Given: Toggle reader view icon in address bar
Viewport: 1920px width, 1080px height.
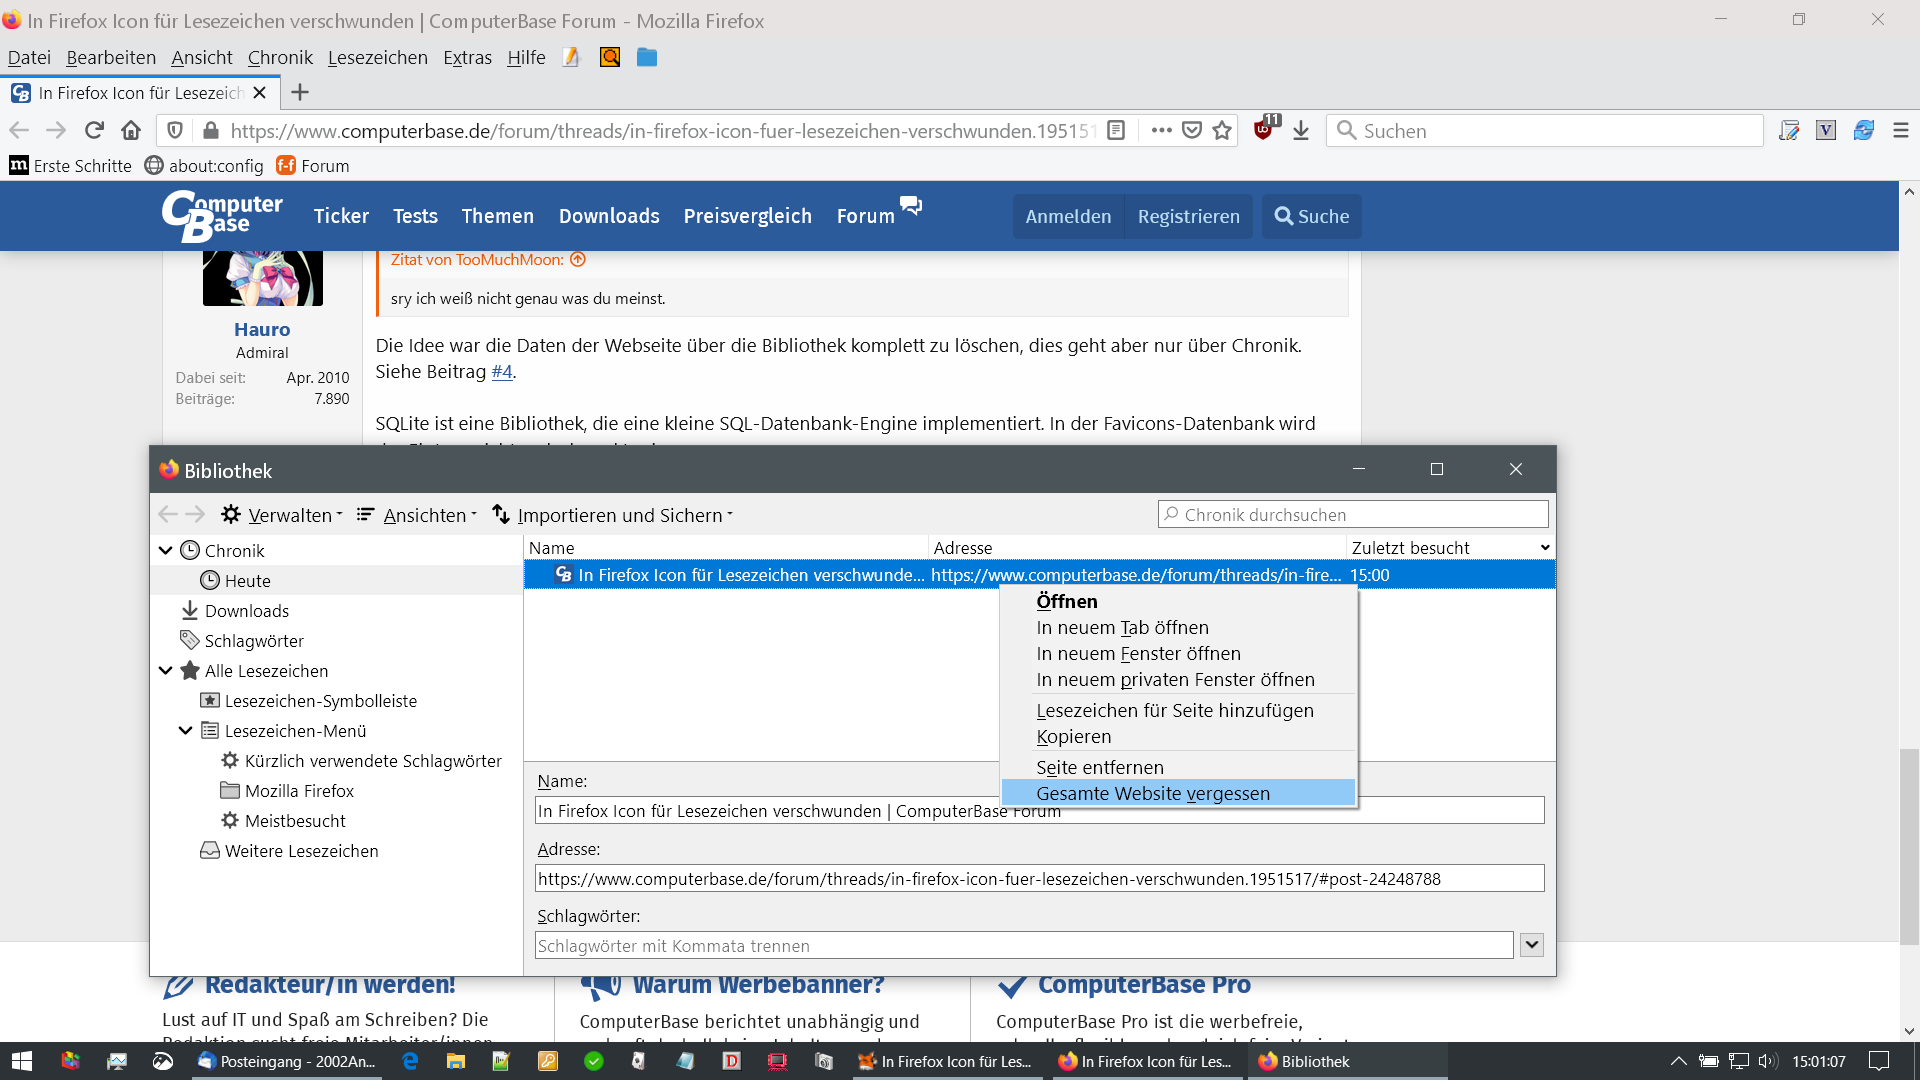Looking at the screenshot, I should [x=1117, y=130].
